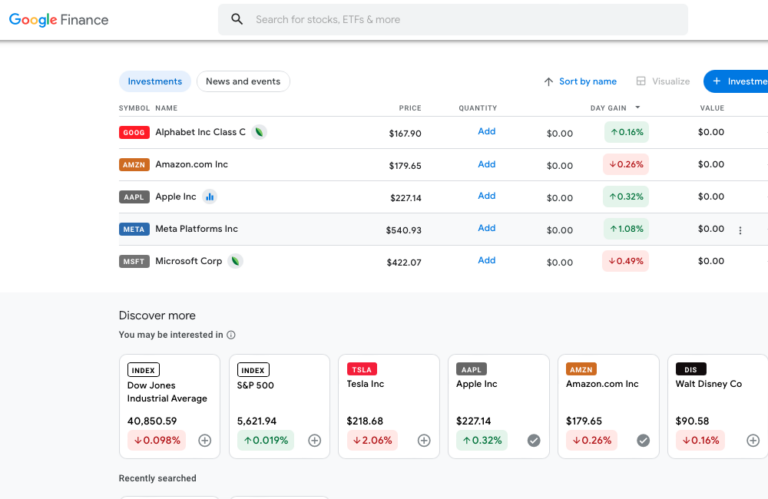
Task: Click the search magnifier icon
Action: tap(237, 19)
